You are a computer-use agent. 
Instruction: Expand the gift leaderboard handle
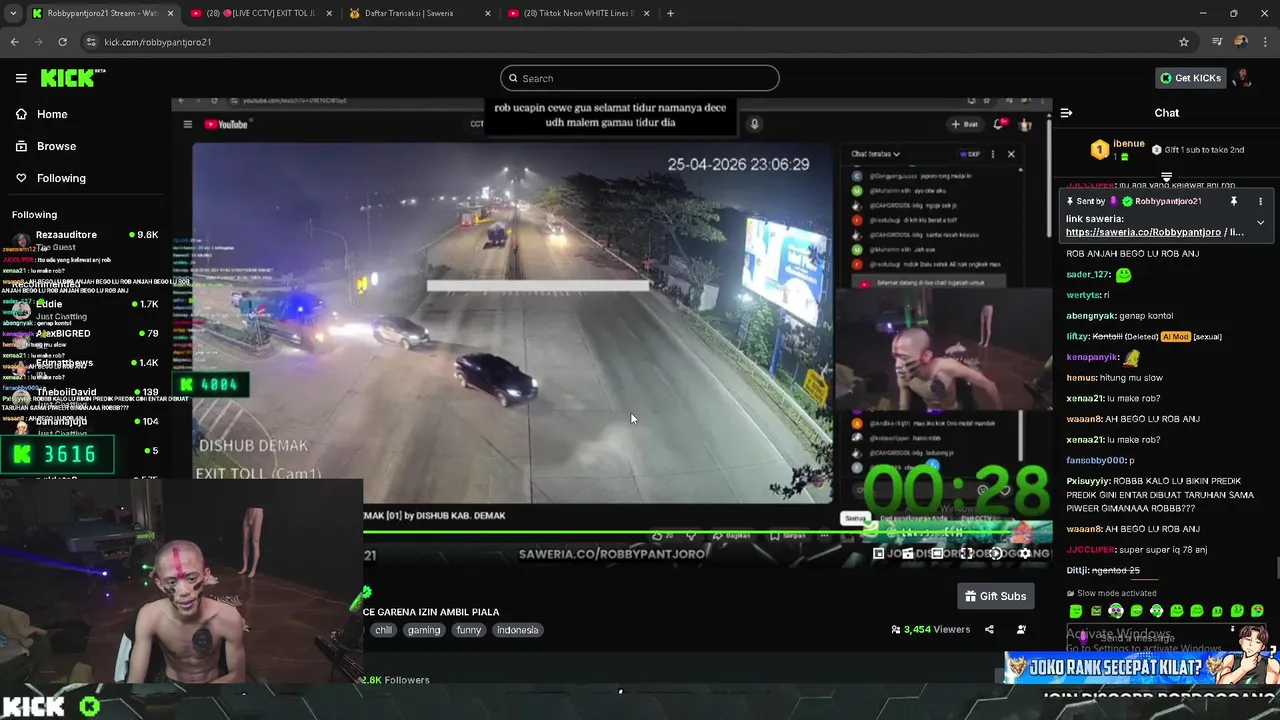point(1166,177)
